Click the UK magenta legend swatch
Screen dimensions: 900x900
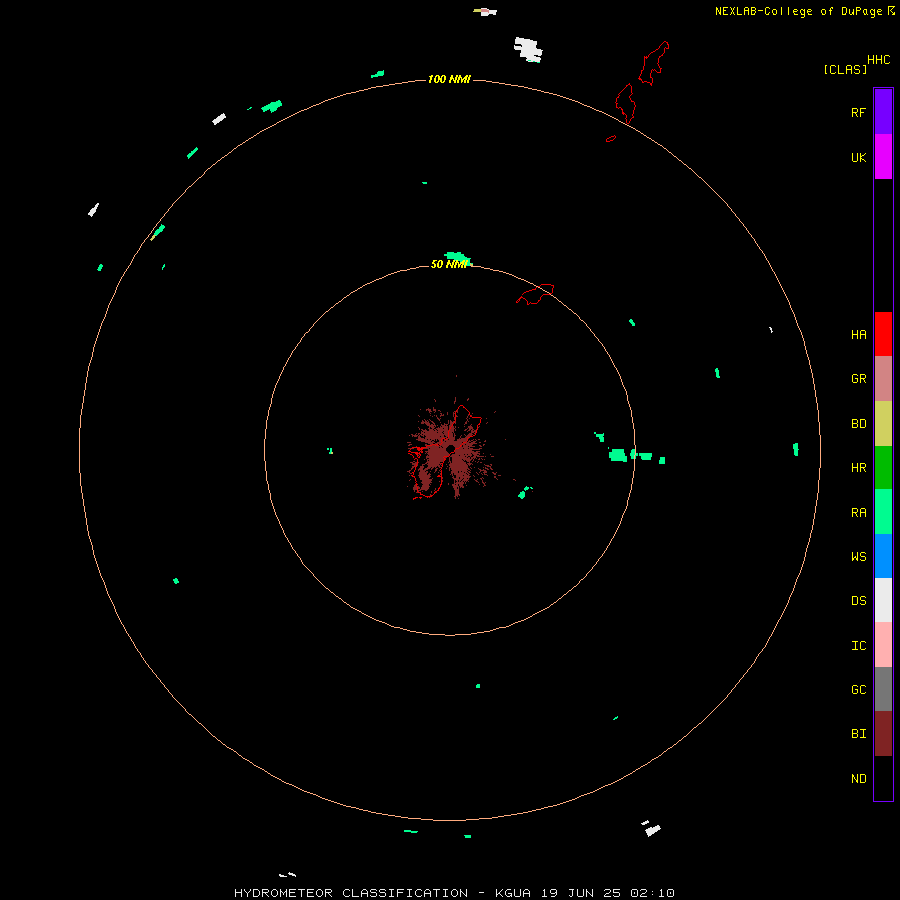883,157
